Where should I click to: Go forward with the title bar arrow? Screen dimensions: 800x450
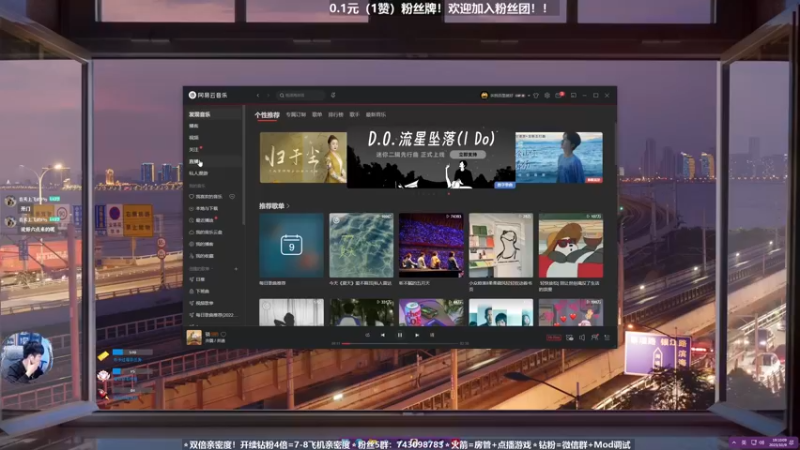pos(268,95)
